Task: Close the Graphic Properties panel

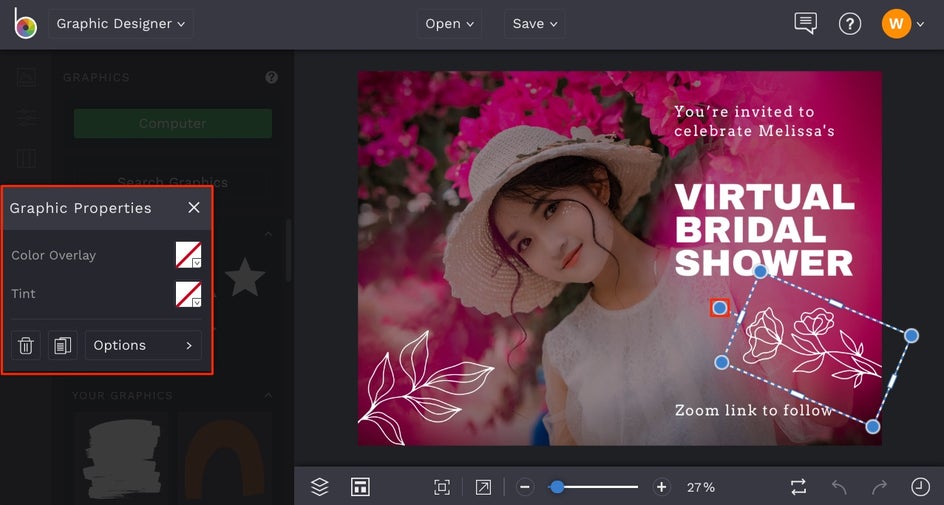Action: pos(194,208)
